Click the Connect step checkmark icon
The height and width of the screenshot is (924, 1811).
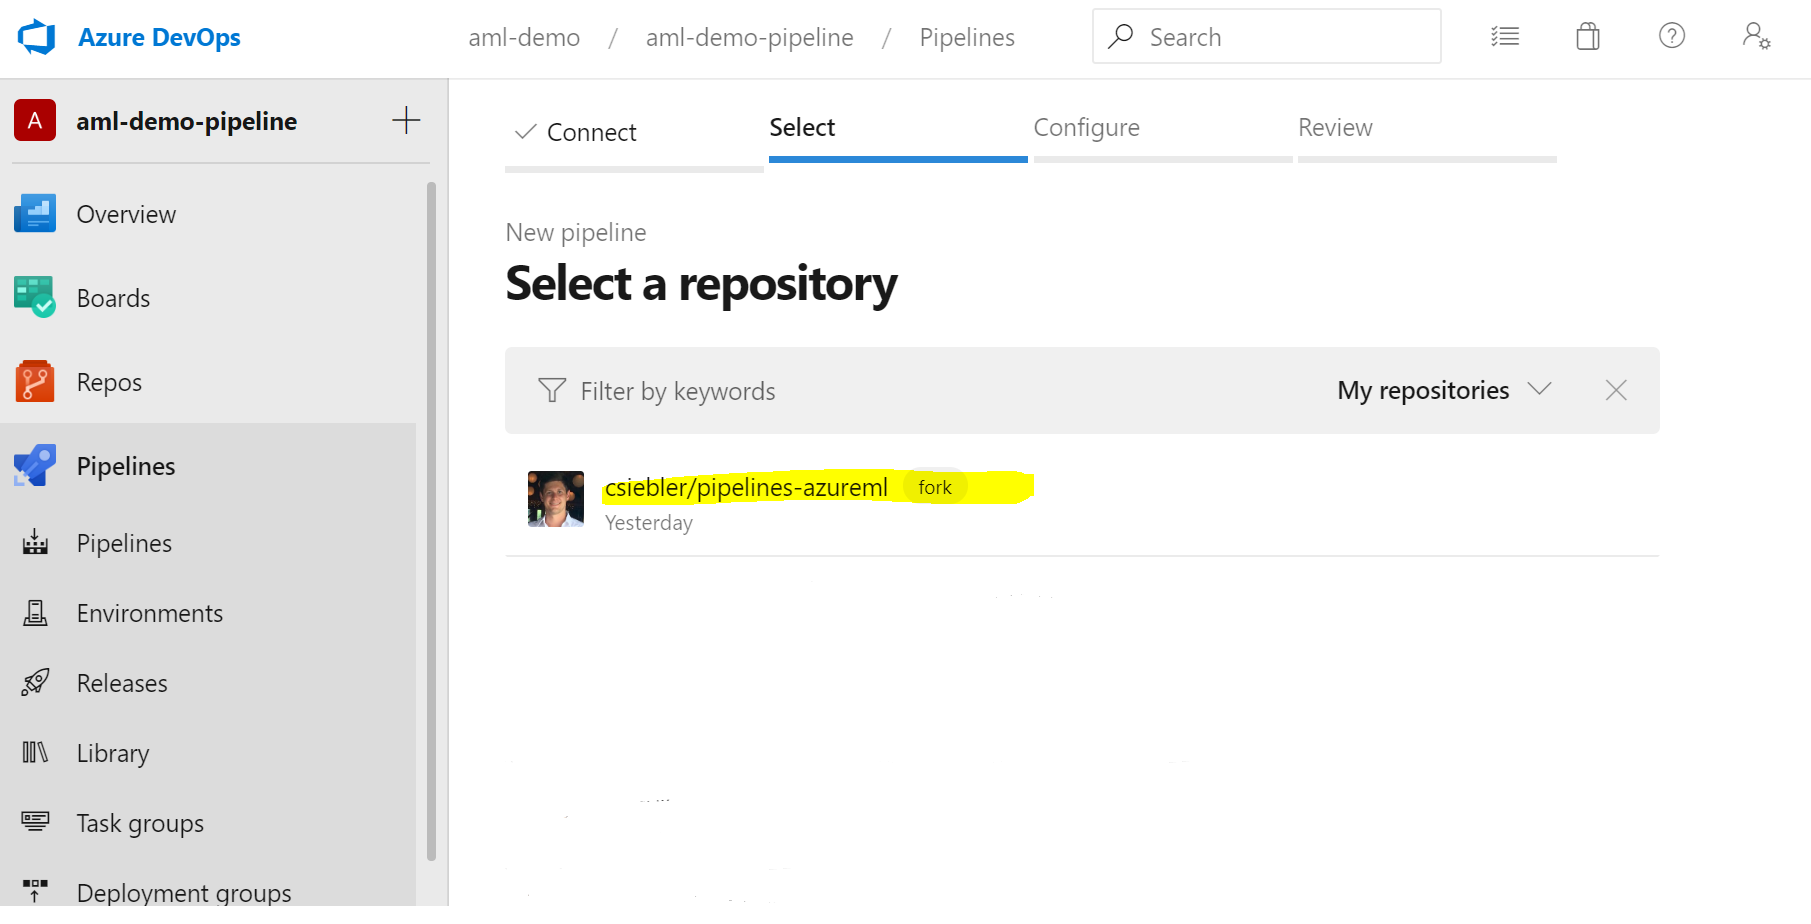pos(525,131)
